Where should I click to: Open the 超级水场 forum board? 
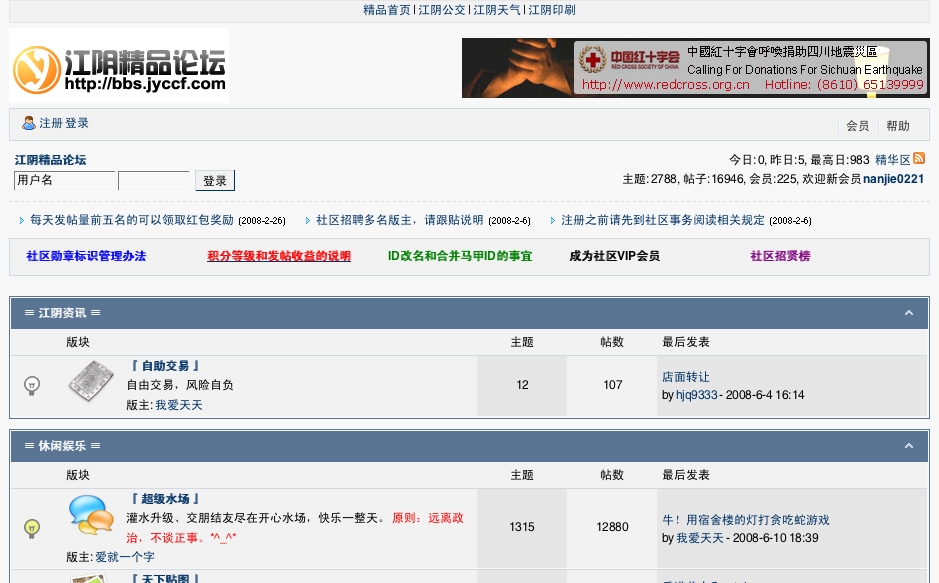pyautogui.click(x=165, y=499)
